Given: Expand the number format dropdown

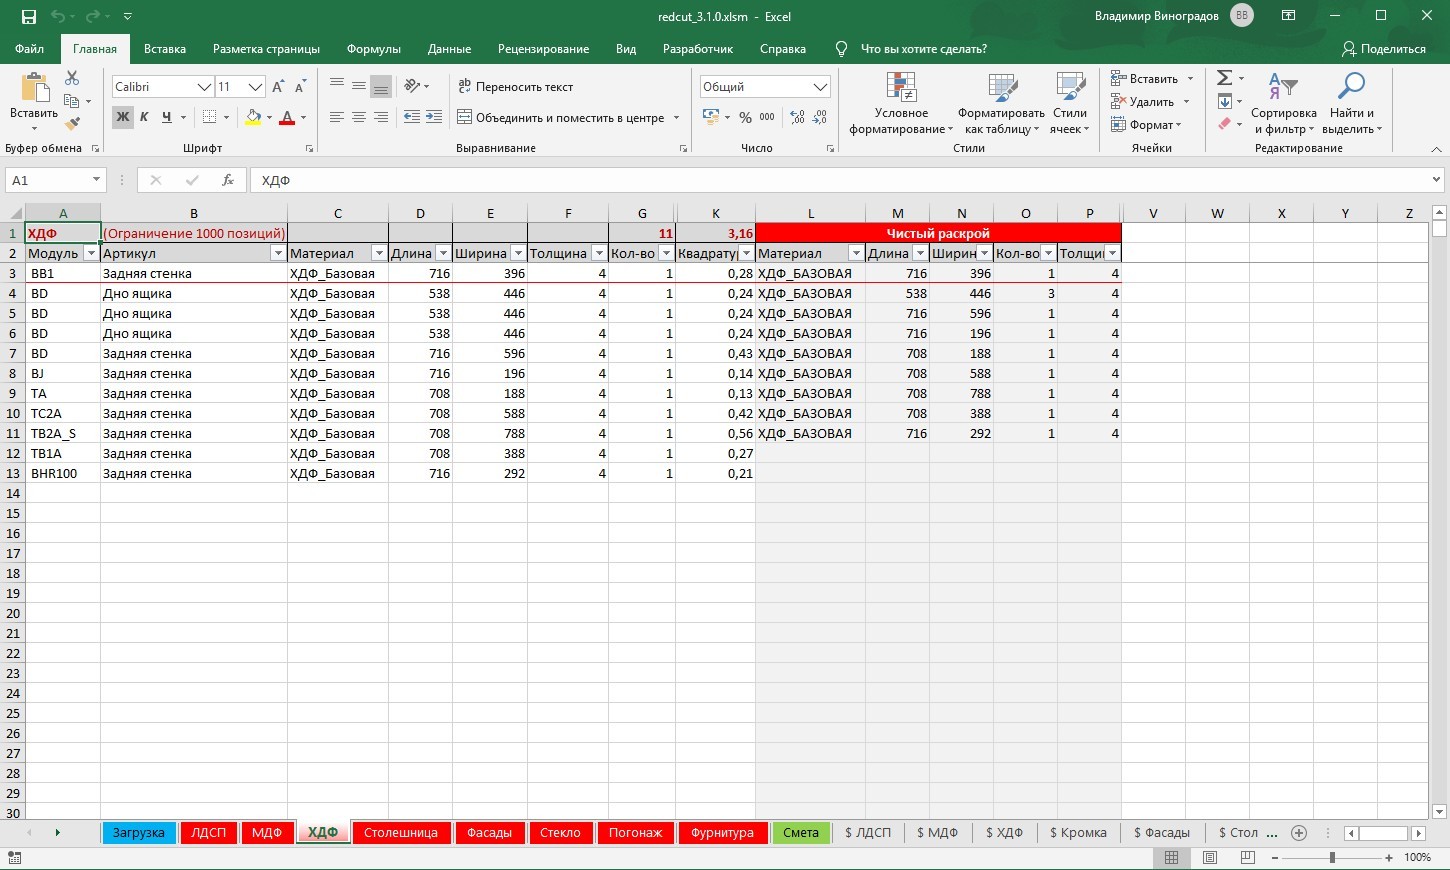Looking at the screenshot, I should [x=820, y=87].
